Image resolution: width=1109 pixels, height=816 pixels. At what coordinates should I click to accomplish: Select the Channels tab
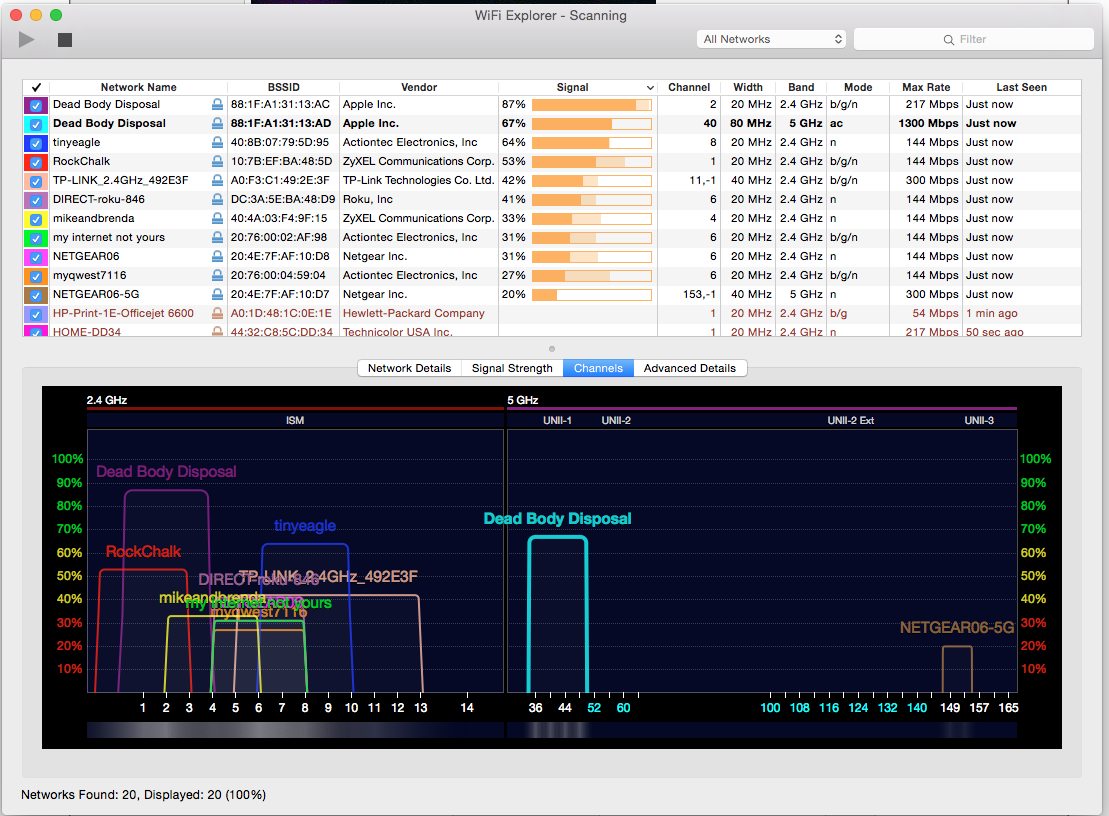[598, 368]
